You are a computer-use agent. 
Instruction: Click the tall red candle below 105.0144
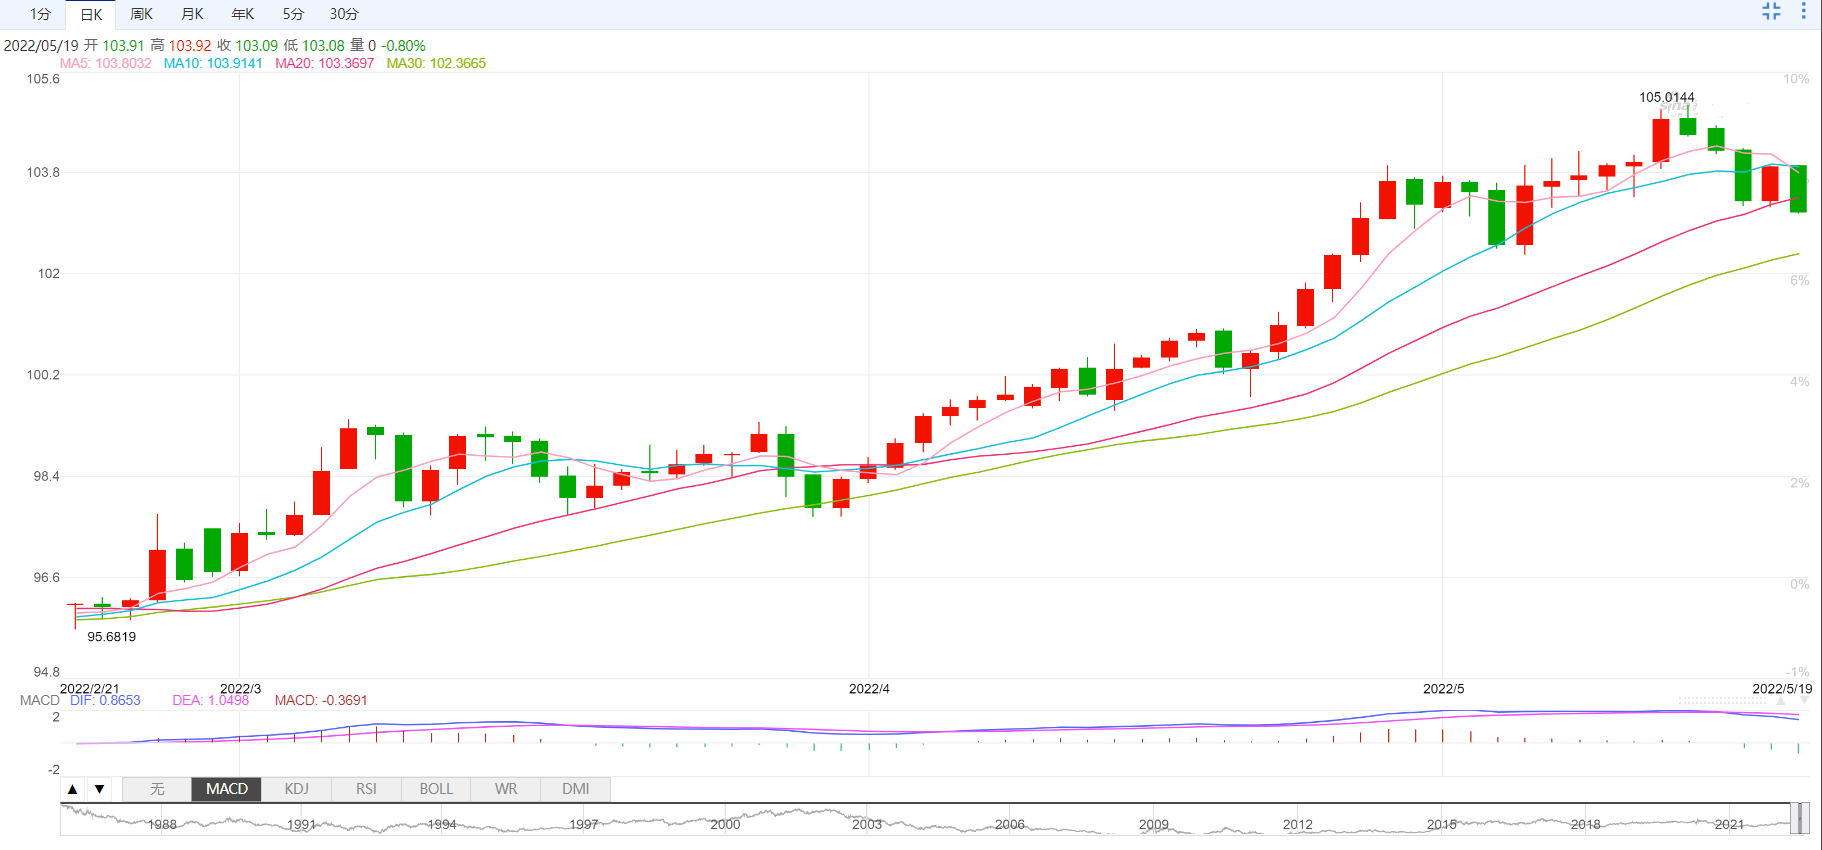point(1661,140)
